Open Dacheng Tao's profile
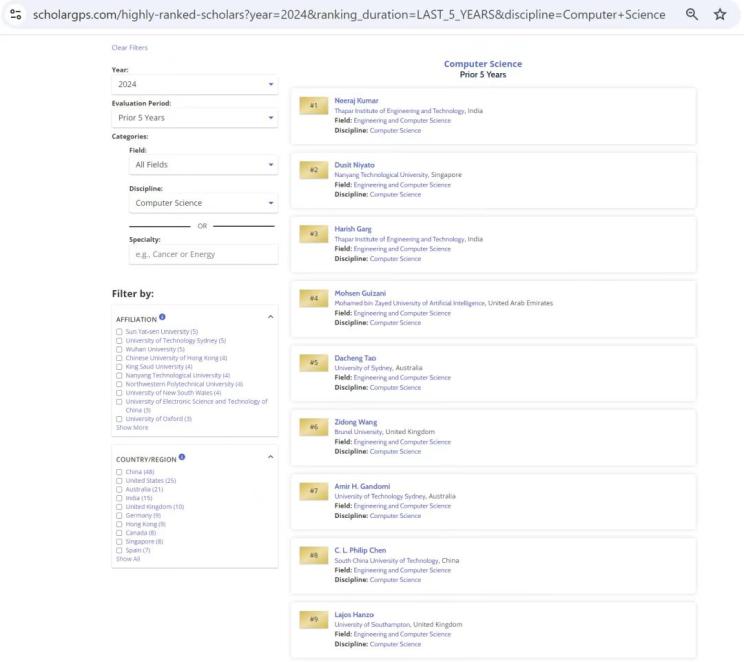This screenshot has height=662, width=744. pyautogui.click(x=355, y=358)
